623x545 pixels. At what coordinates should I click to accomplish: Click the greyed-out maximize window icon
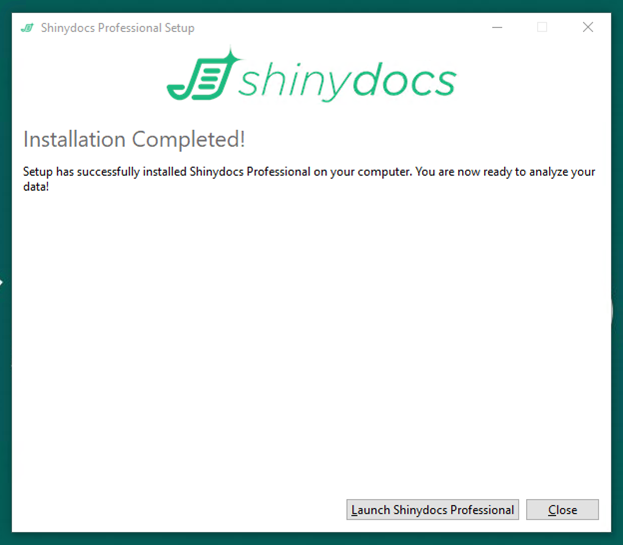coord(542,28)
